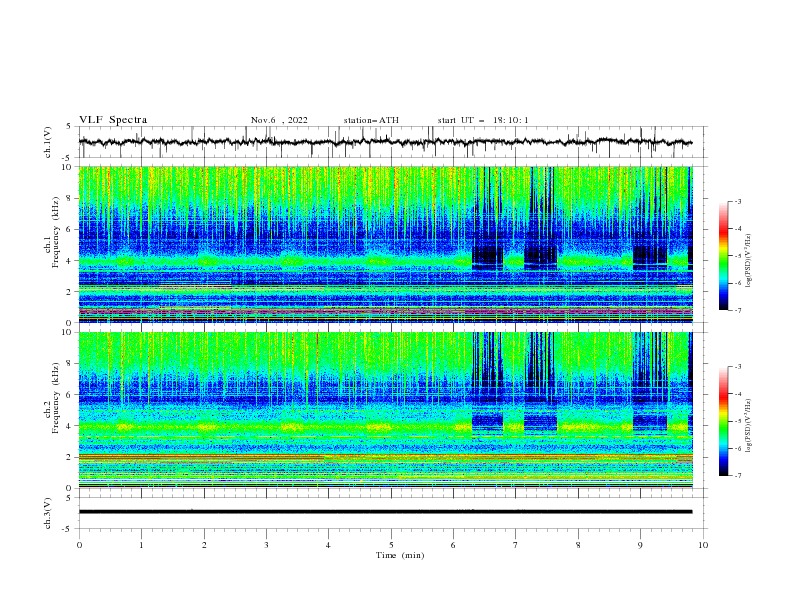This screenshot has width=792, height=612.
Task: Click the "-7" tick on ch.1 color bar
Action: [737, 311]
